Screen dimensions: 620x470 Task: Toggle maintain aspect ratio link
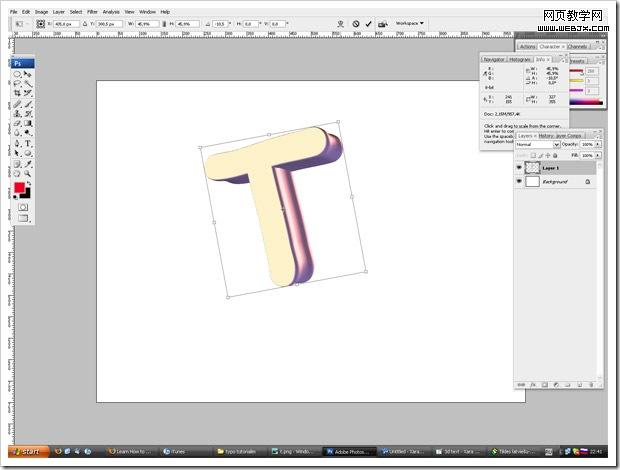(x=164, y=24)
